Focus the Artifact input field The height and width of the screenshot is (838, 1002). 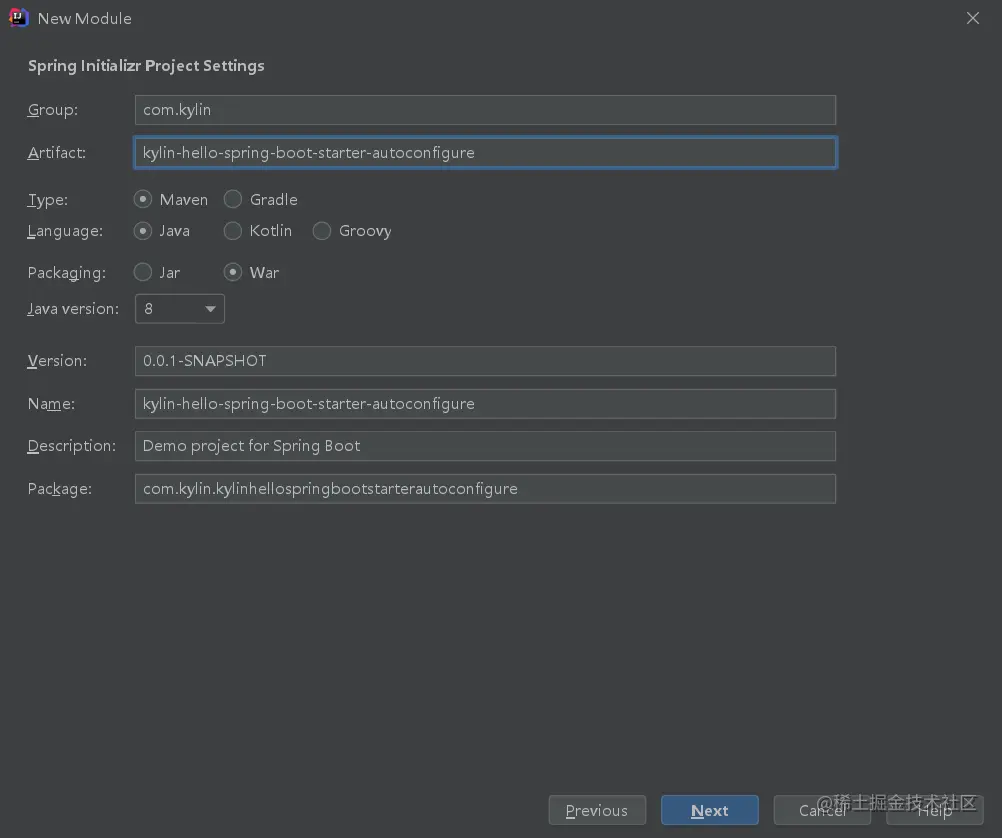point(485,153)
